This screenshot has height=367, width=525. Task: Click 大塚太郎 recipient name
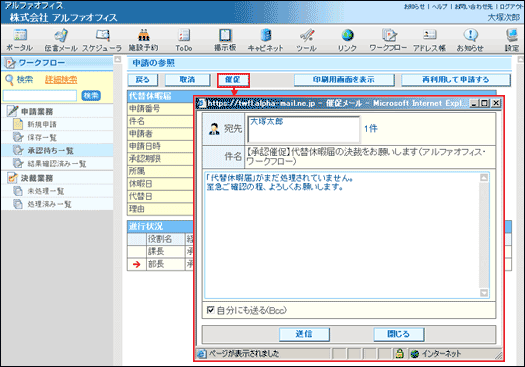pyautogui.click(x=267, y=122)
